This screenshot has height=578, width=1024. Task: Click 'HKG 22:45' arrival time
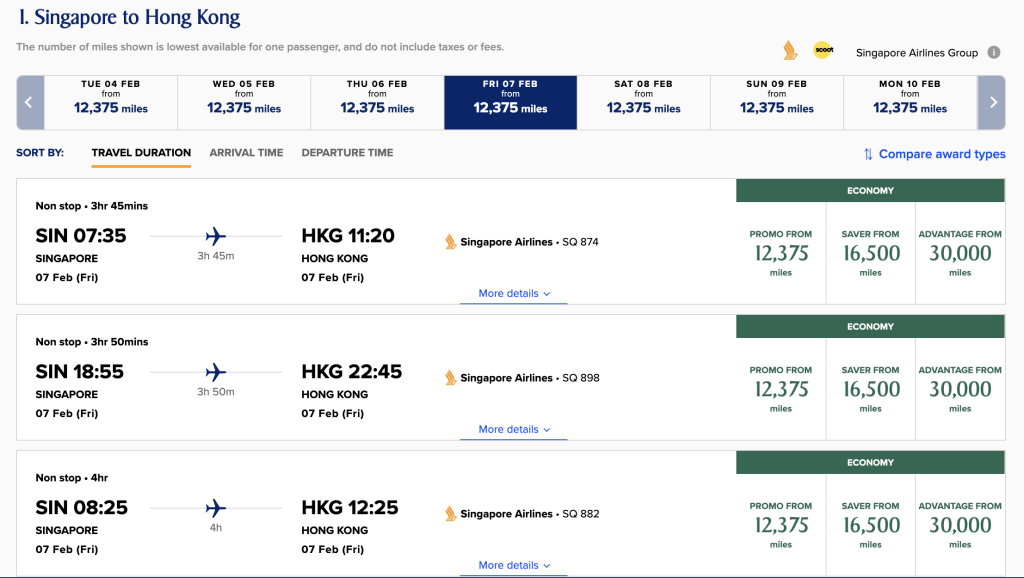point(352,372)
